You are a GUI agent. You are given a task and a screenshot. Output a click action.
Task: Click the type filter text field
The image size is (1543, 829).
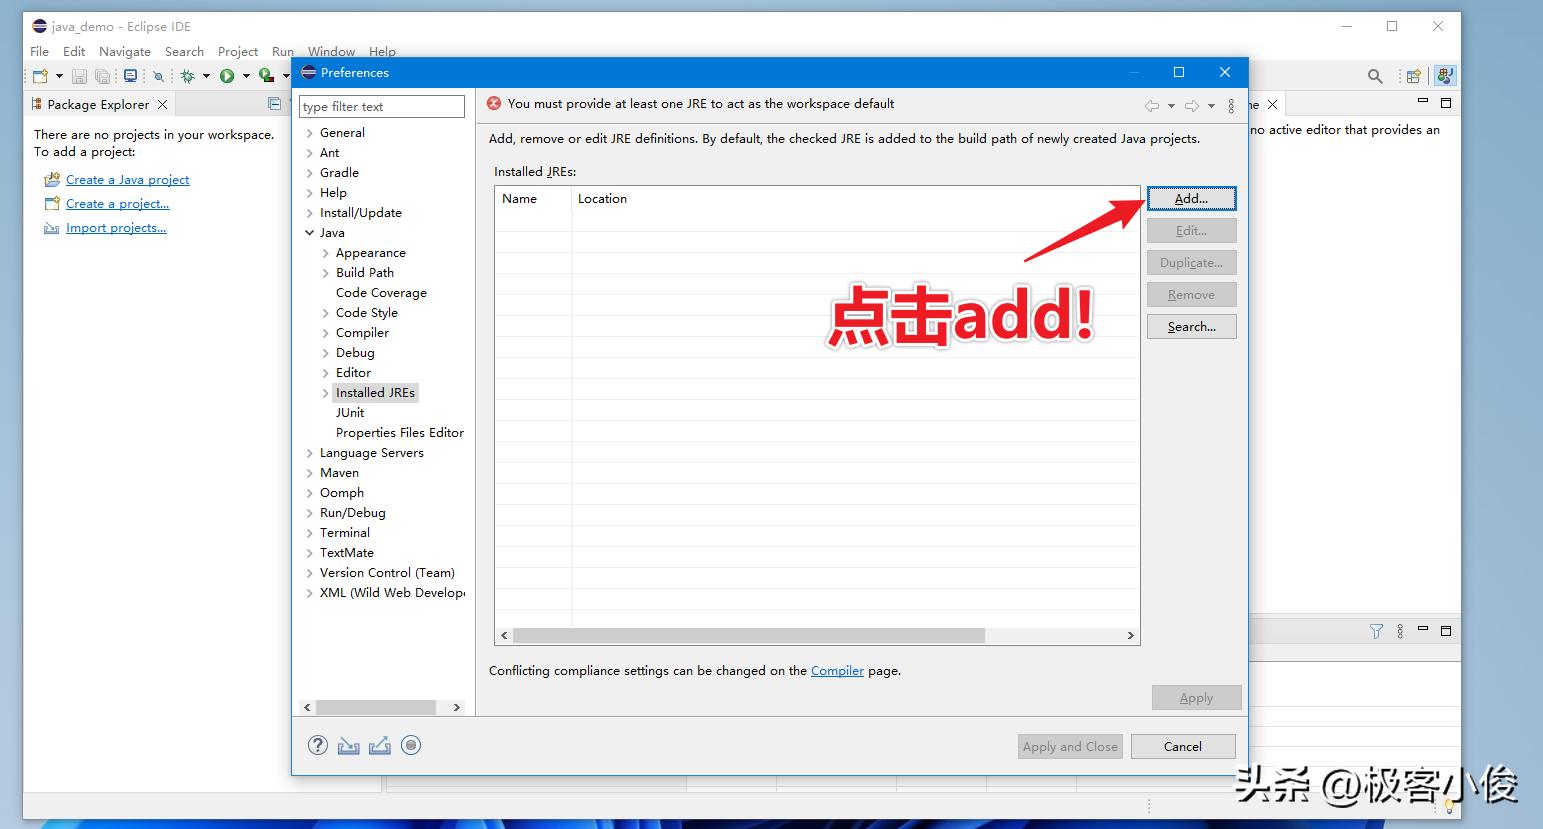point(381,106)
